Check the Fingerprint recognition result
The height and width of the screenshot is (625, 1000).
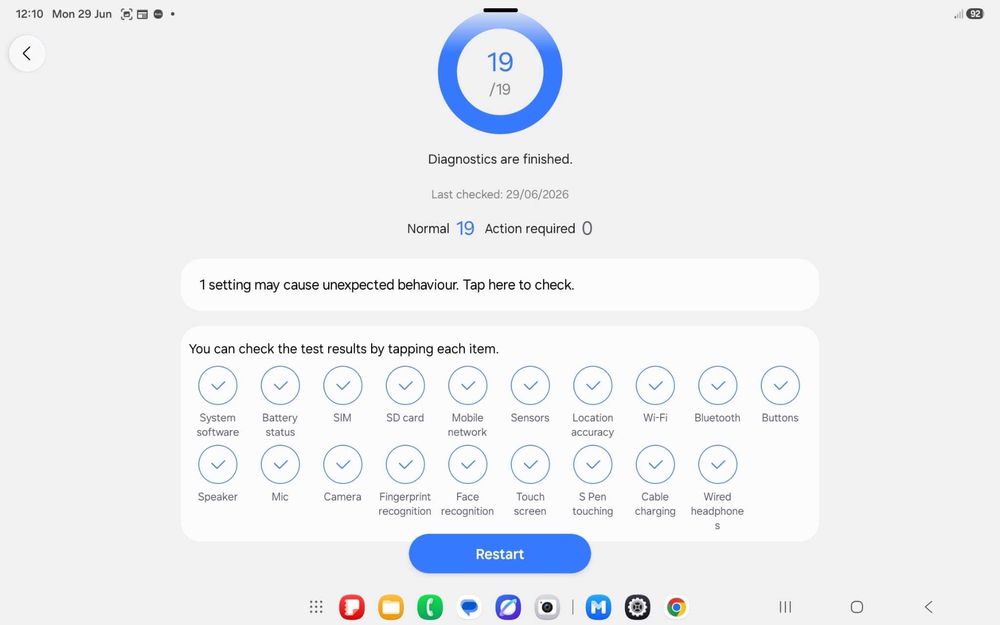click(405, 464)
